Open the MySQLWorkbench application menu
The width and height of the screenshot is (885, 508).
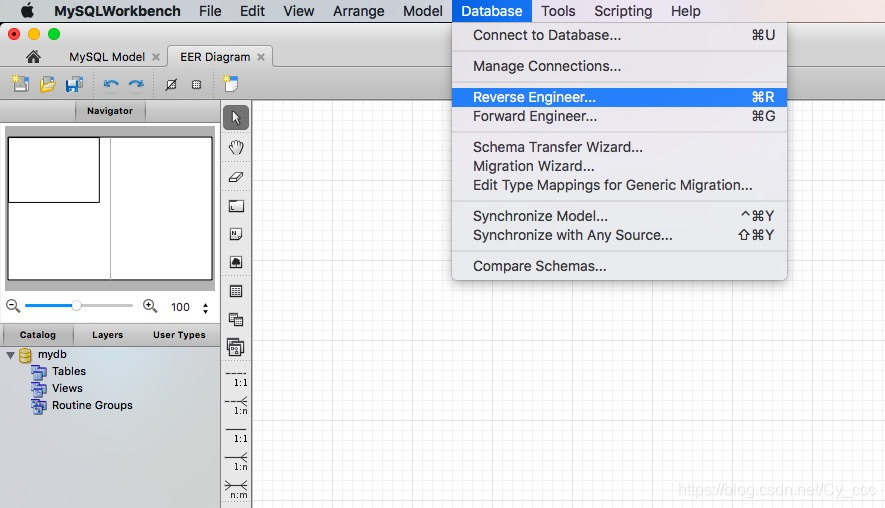click(x=117, y=11)
